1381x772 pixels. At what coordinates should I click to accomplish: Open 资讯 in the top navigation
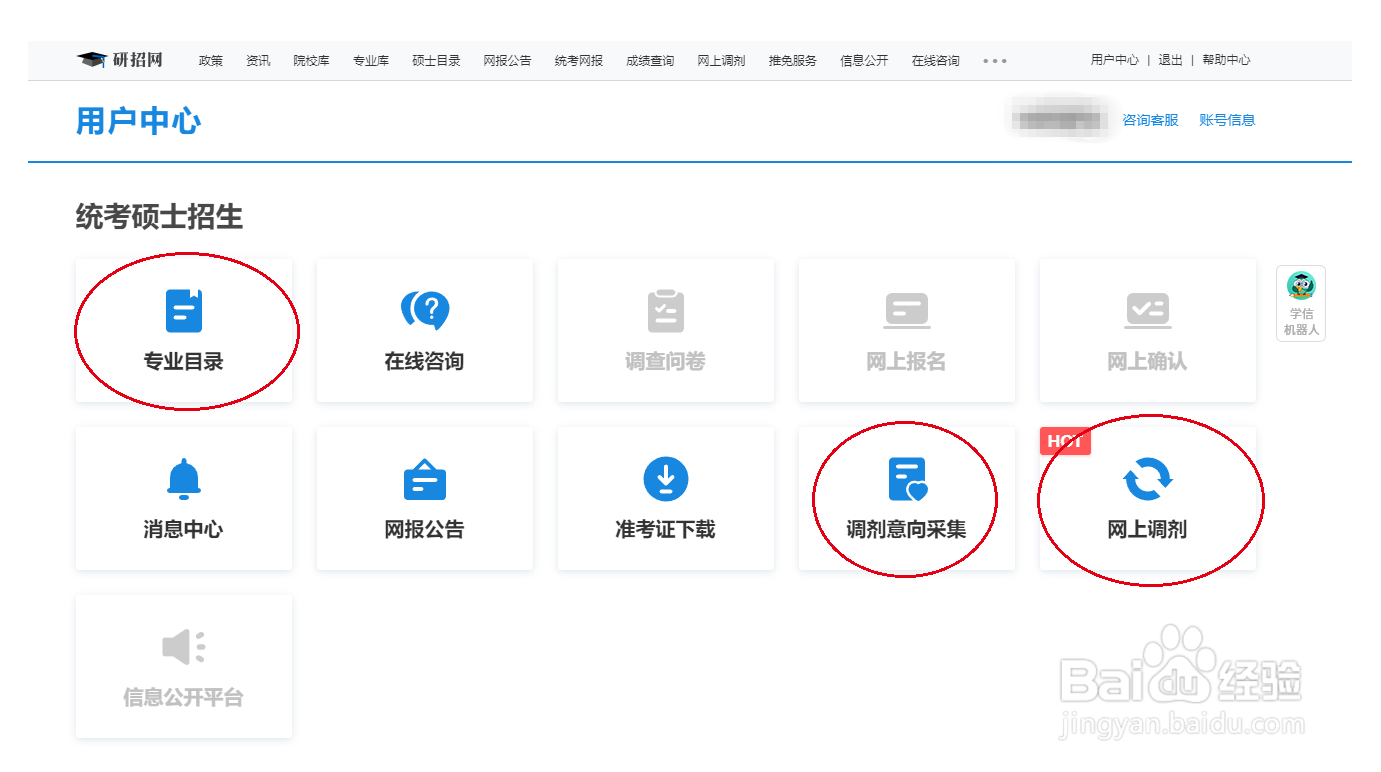pyautogui.click(x=258, y=61)
